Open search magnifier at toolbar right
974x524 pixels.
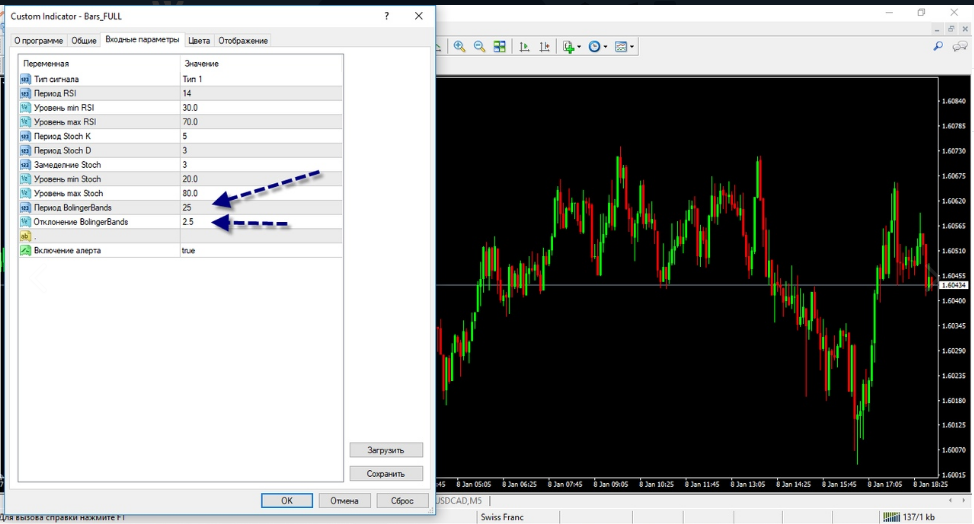[x=938, y=47]
